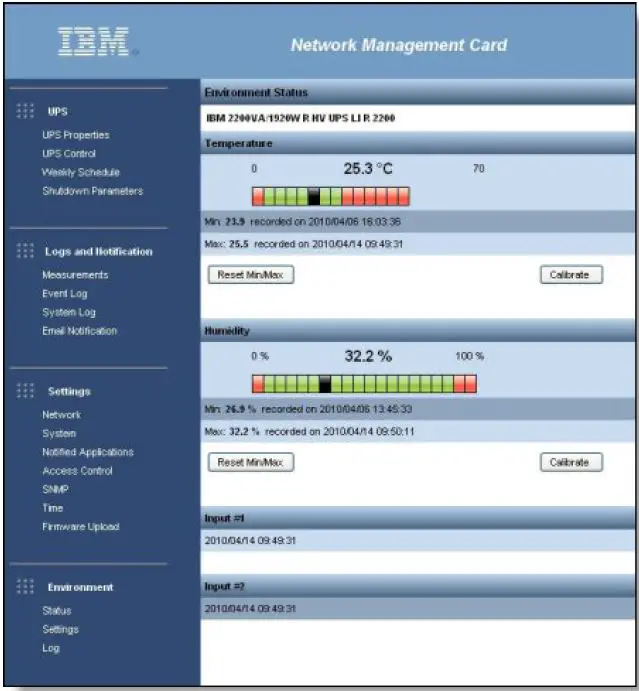Click the 70 temperature scale maximum

tap(479, 168)
